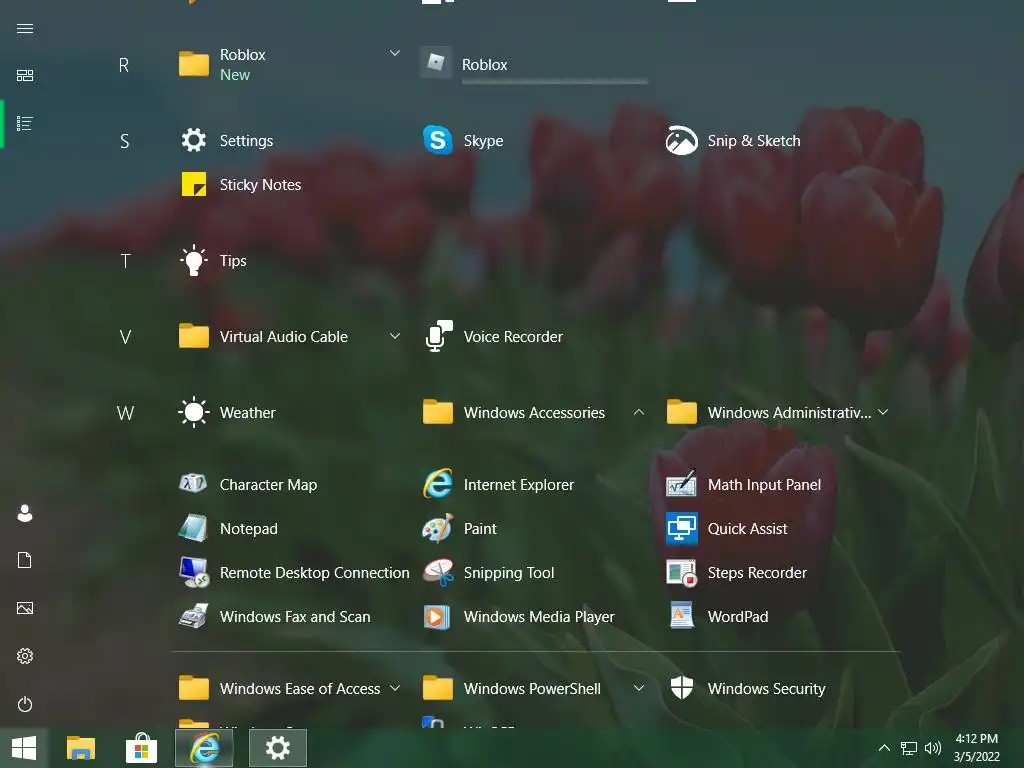Launch Skype from the app list

coord(464,140)
